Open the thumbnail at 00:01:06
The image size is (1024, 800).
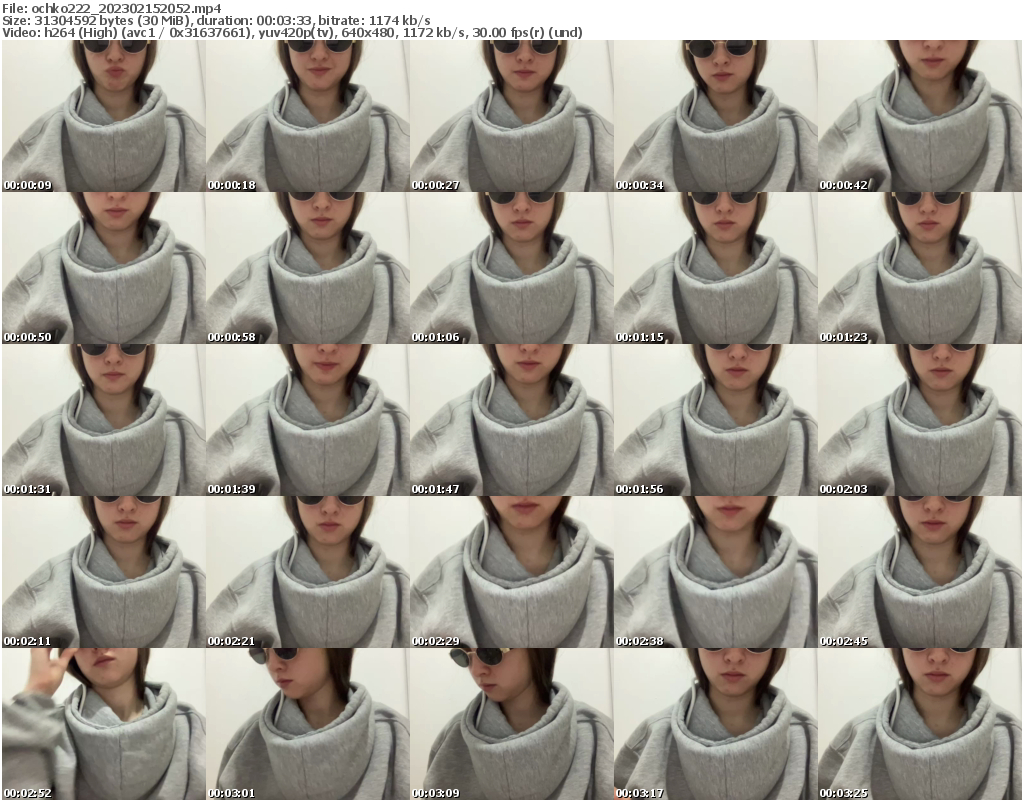click(512, 266)
